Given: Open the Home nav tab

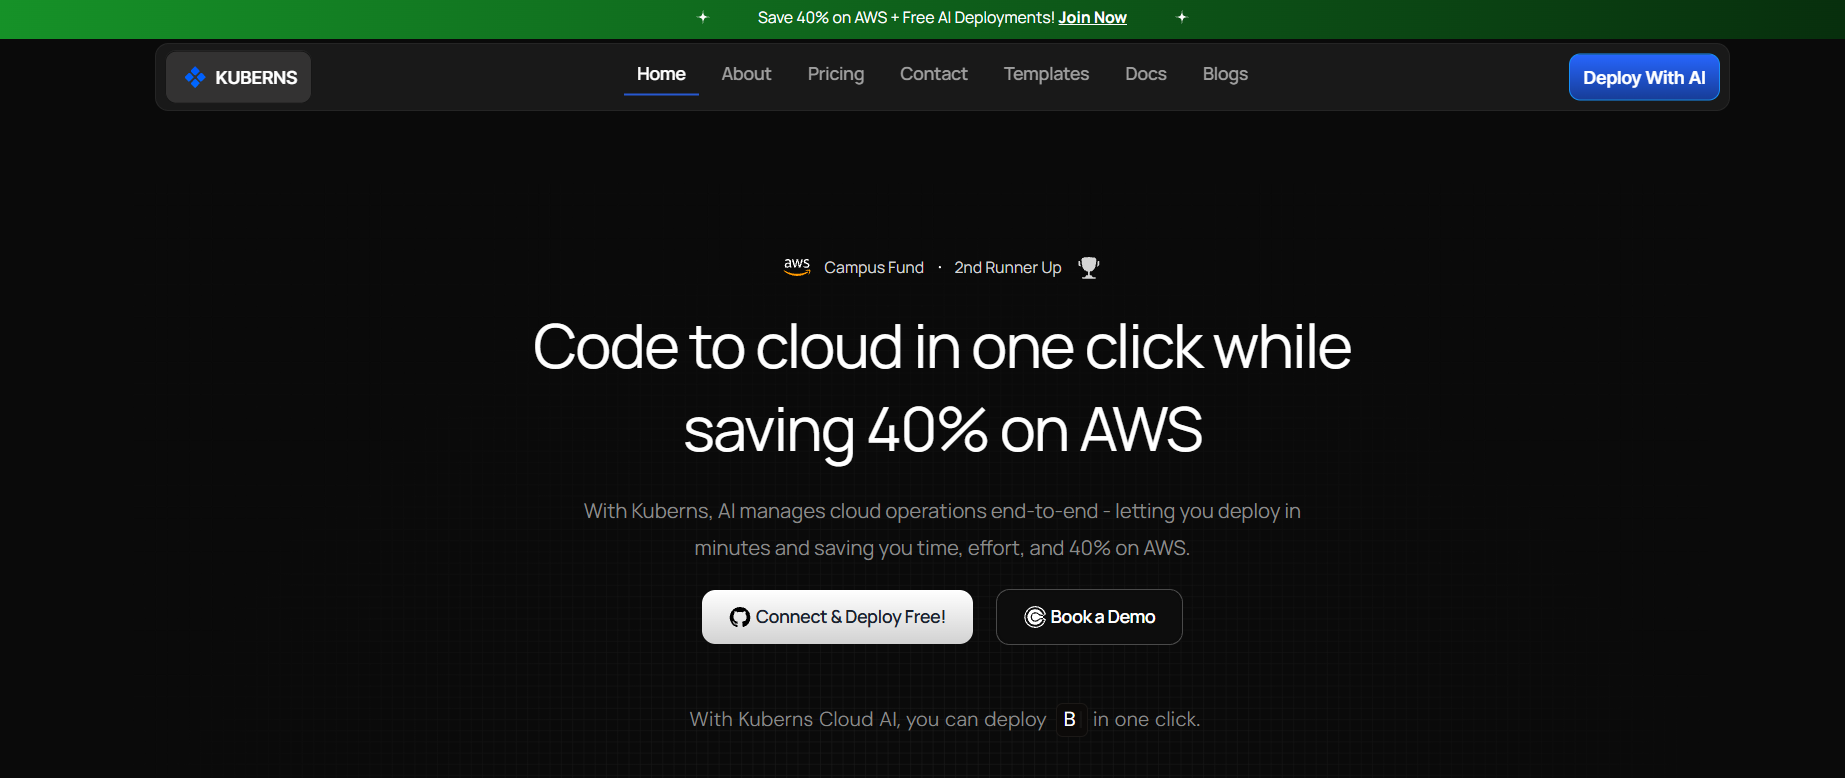Looking at the screenshot, I should point(661,74).
